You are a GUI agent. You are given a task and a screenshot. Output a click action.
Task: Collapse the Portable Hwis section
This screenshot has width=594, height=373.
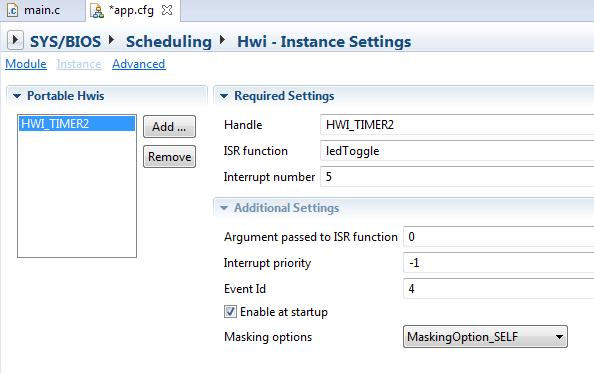(17, 96)
